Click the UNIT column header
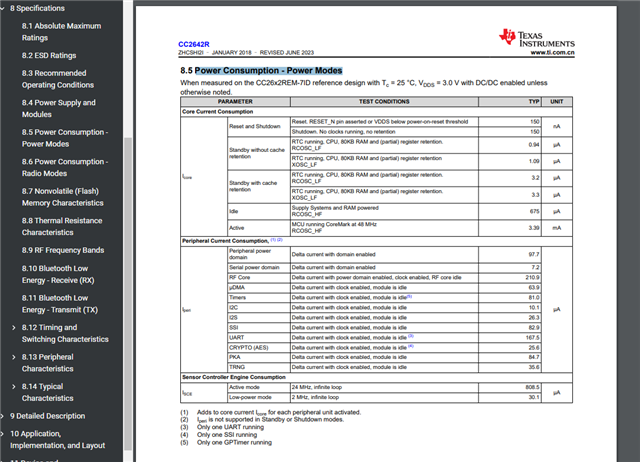This screenshot has height=462, width=640. (557, 102)
